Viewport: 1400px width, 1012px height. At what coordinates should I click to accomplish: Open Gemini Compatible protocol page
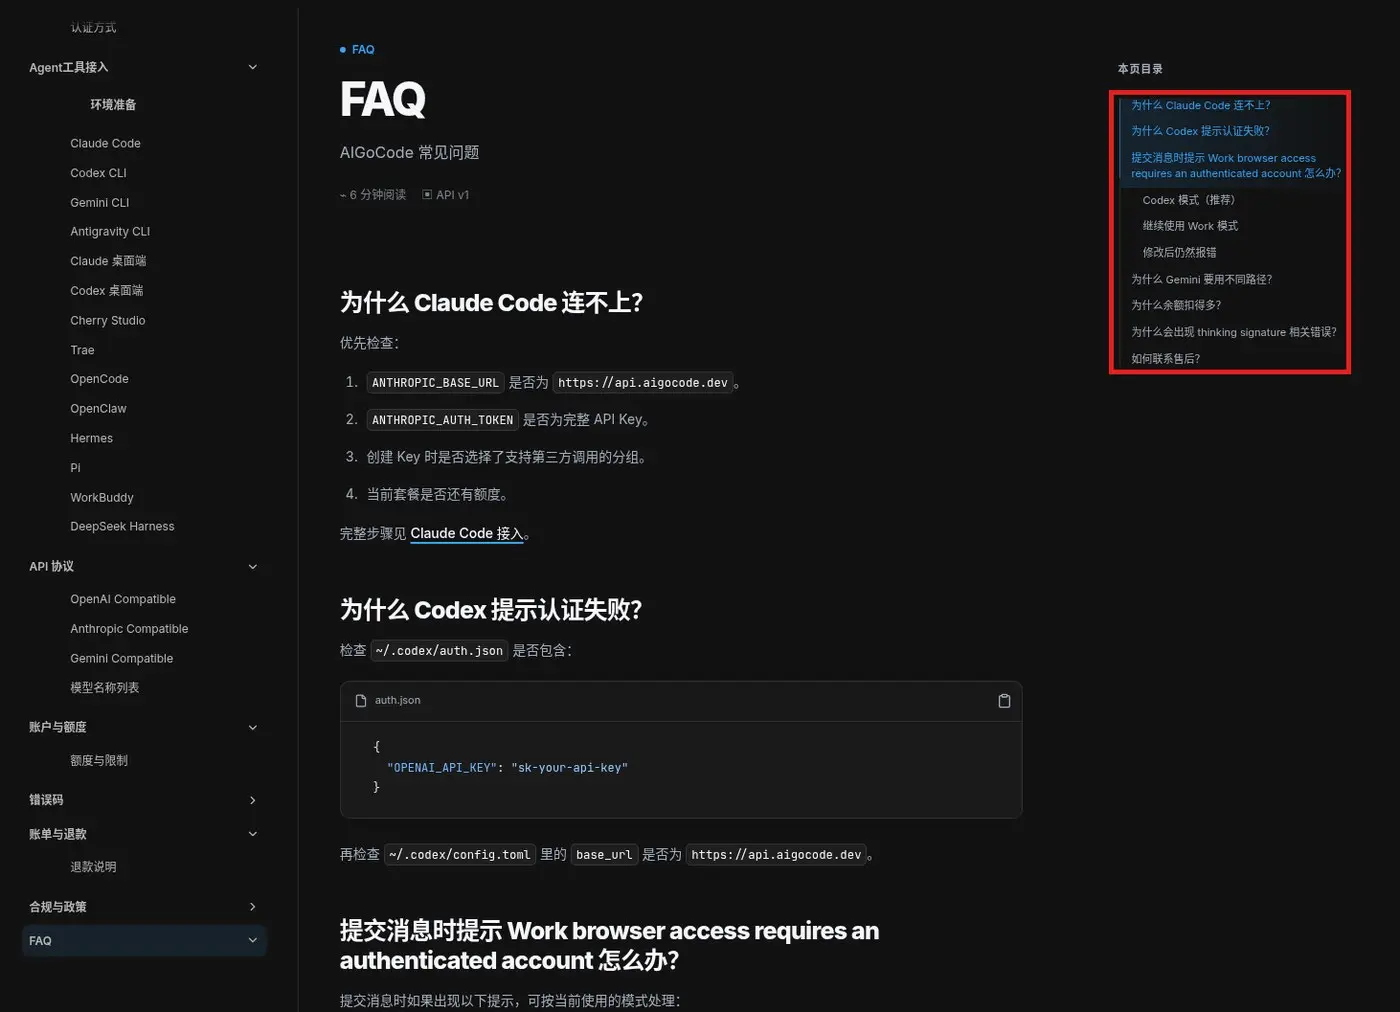click(x=121, y=659)
